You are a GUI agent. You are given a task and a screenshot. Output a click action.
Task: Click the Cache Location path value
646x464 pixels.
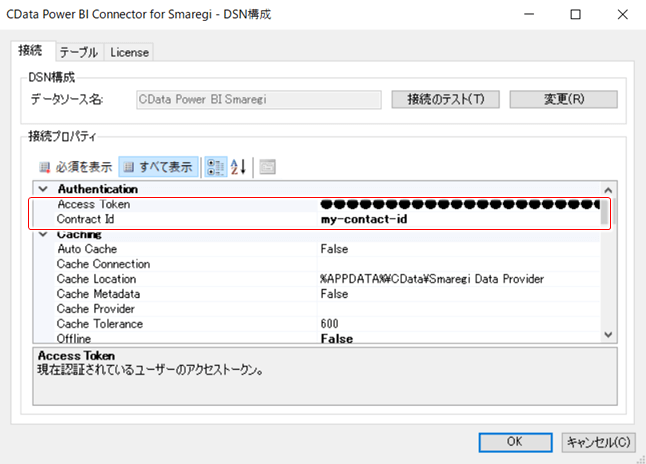[432, 279]
